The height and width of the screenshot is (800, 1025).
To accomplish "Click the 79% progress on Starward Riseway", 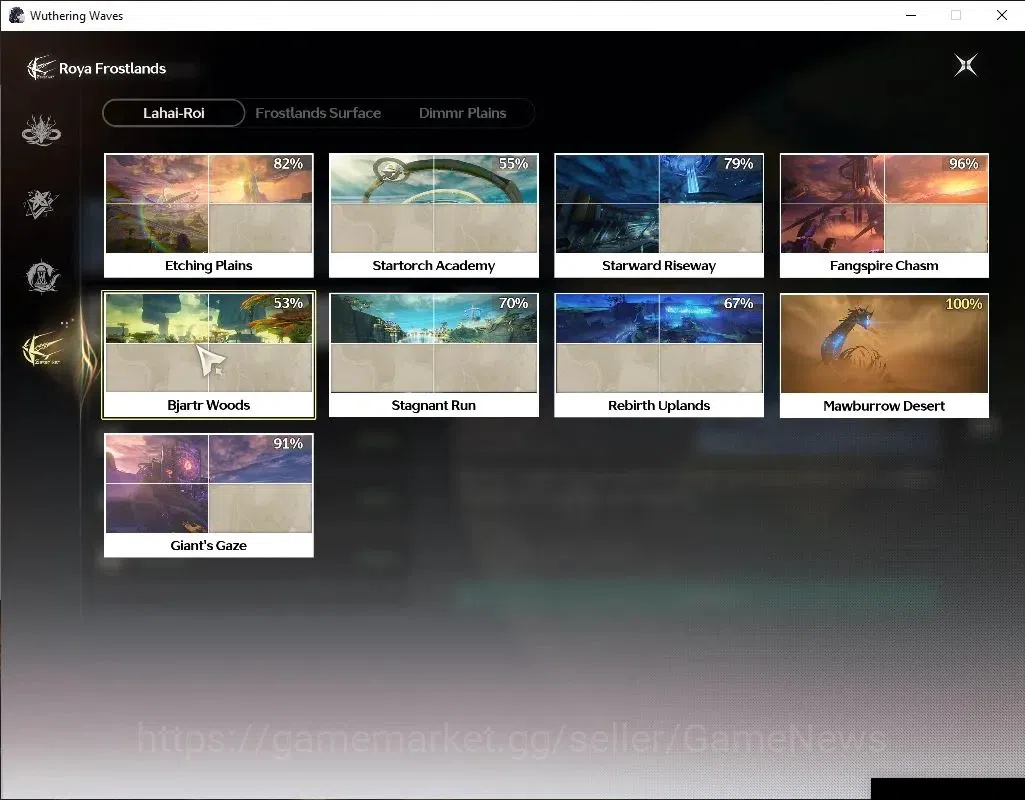I will pyautogui.click(x=739, y=163).
